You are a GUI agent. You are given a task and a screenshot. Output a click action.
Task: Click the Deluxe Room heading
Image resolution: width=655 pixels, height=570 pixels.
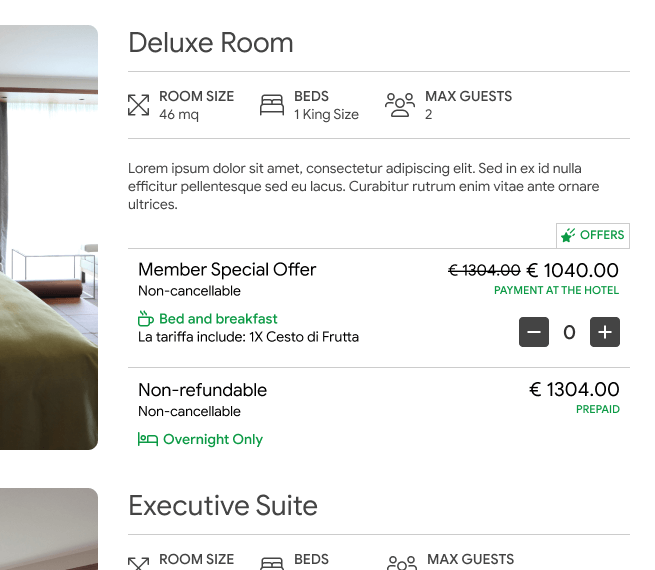(211, 43)
